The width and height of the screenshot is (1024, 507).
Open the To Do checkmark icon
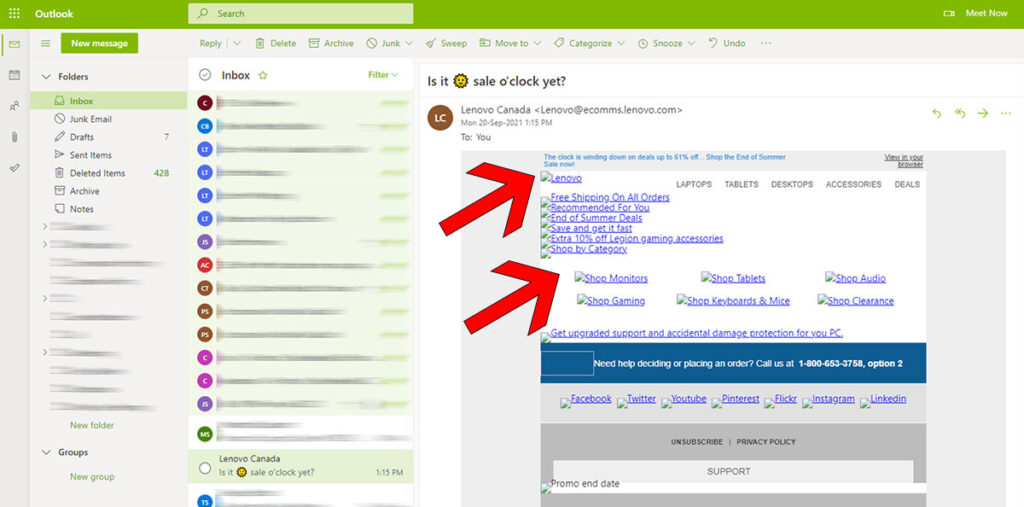(x=14, y=168)
